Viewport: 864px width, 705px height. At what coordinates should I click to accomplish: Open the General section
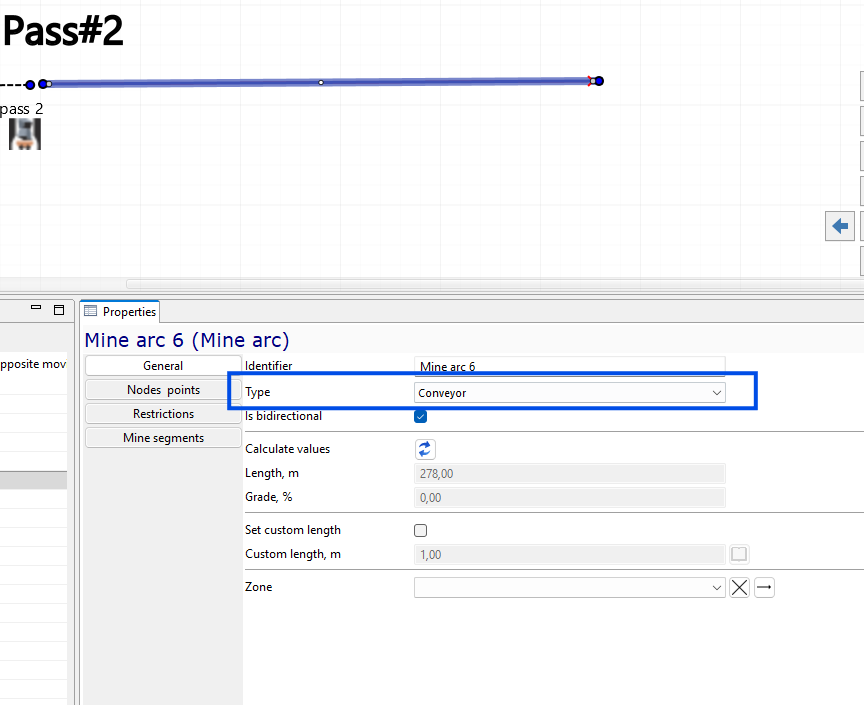click(x=163, y=366)
